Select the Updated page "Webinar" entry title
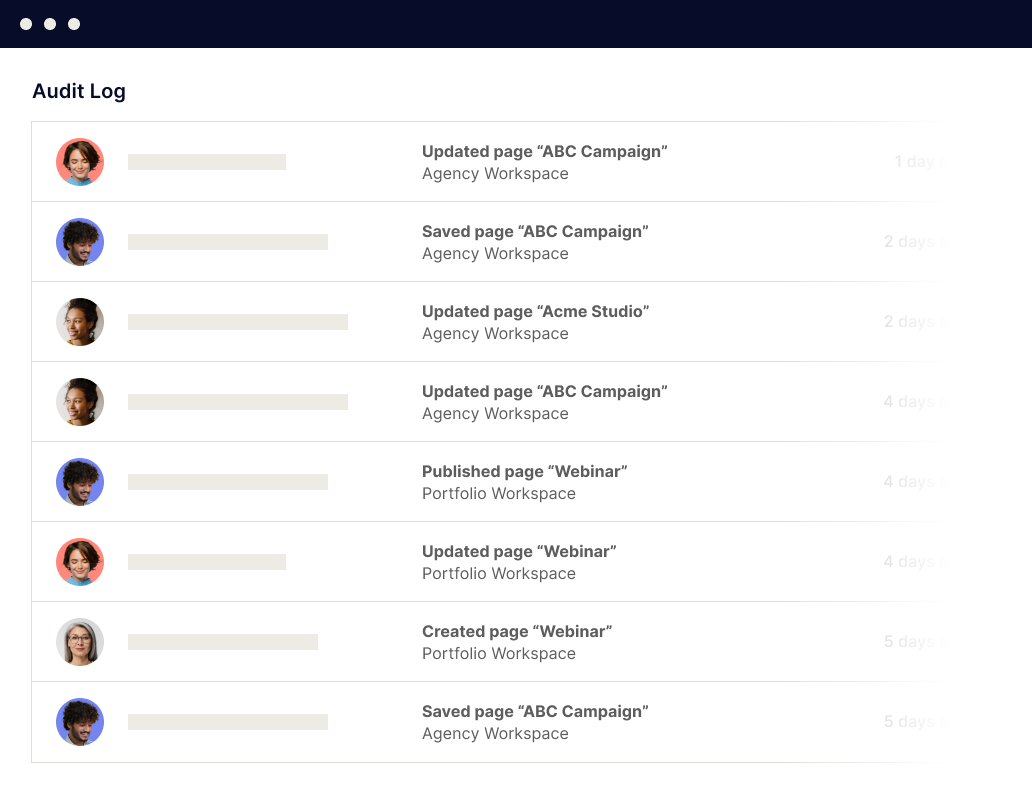 click(x=518, y=551)
